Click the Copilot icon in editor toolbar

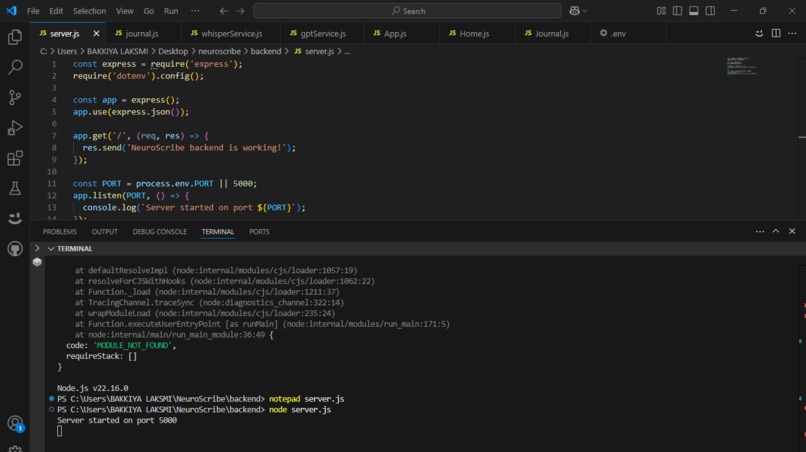(x=759, y=33)
